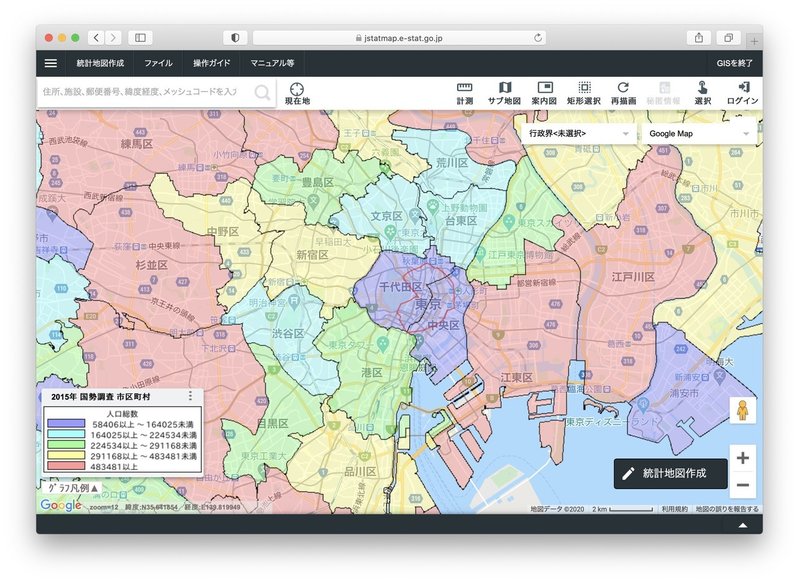This screenshot has width=800, height=583.
Task: Click the privacy shield icon
Action: (235, 38)
